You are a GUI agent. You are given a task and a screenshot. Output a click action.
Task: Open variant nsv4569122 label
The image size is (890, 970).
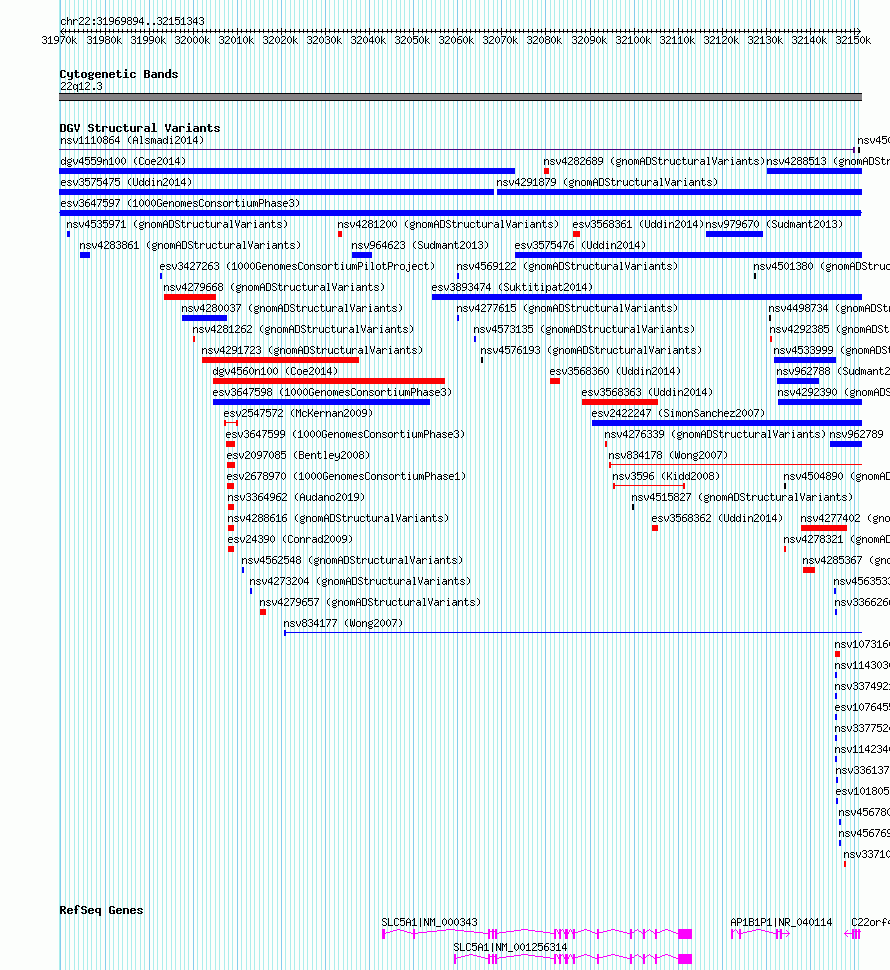[567, 267]
